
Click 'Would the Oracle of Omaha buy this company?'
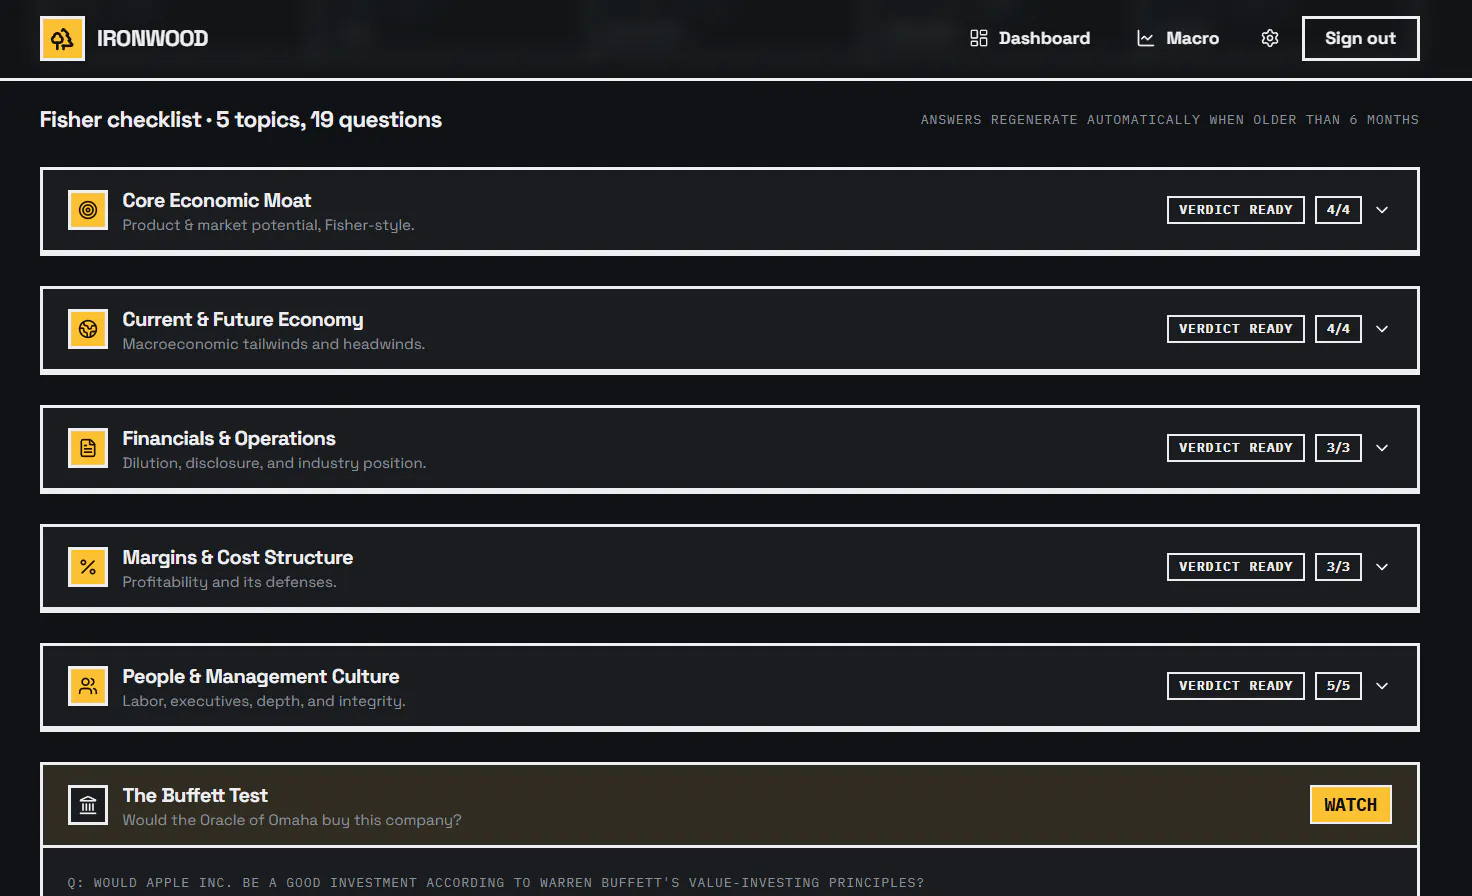click(x=292, y=820)
